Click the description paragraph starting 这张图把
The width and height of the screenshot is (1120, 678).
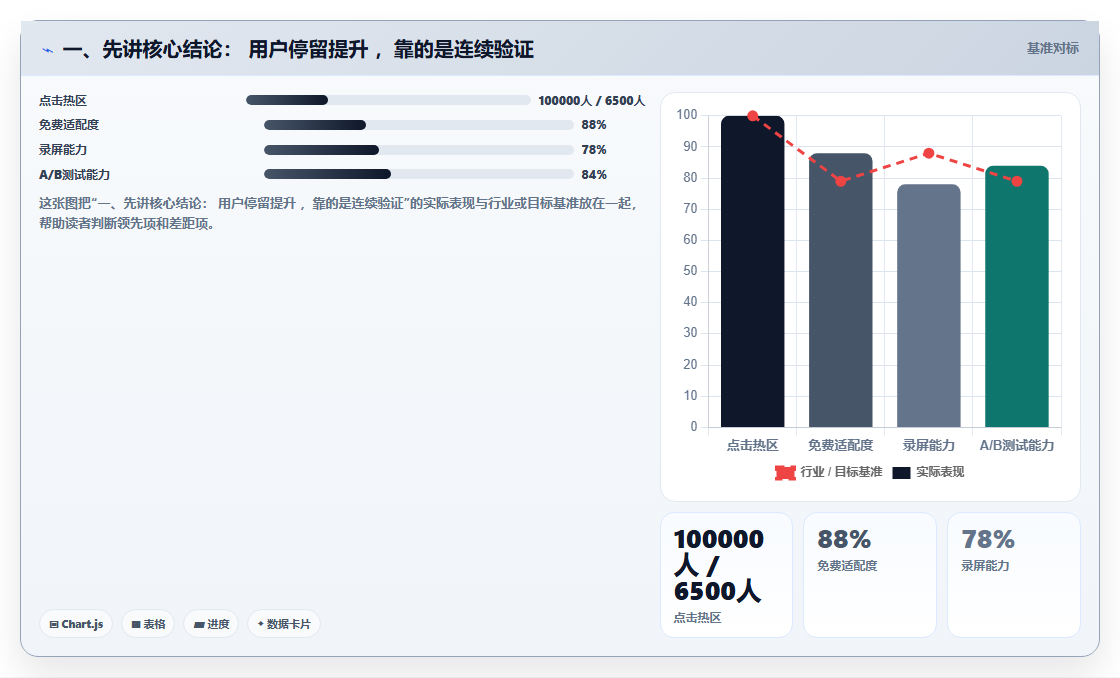click(x=337, y=214)
